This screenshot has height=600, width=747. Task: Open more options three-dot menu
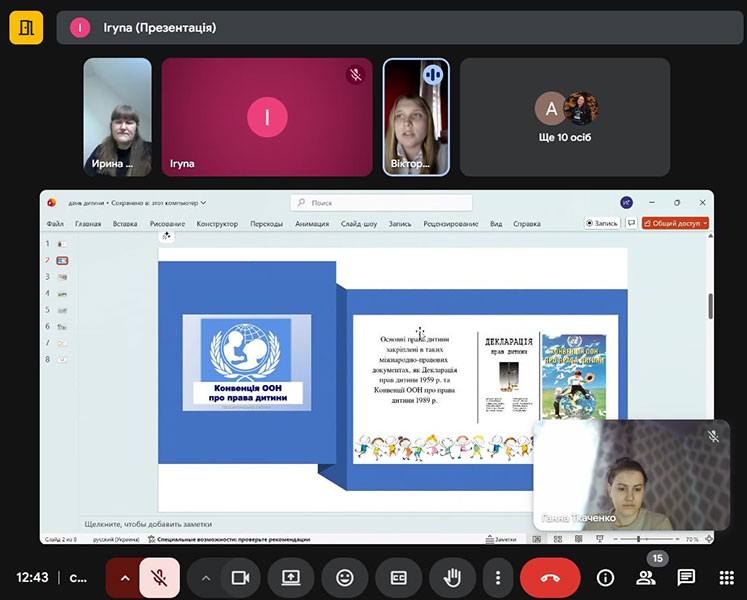[498, 577]
